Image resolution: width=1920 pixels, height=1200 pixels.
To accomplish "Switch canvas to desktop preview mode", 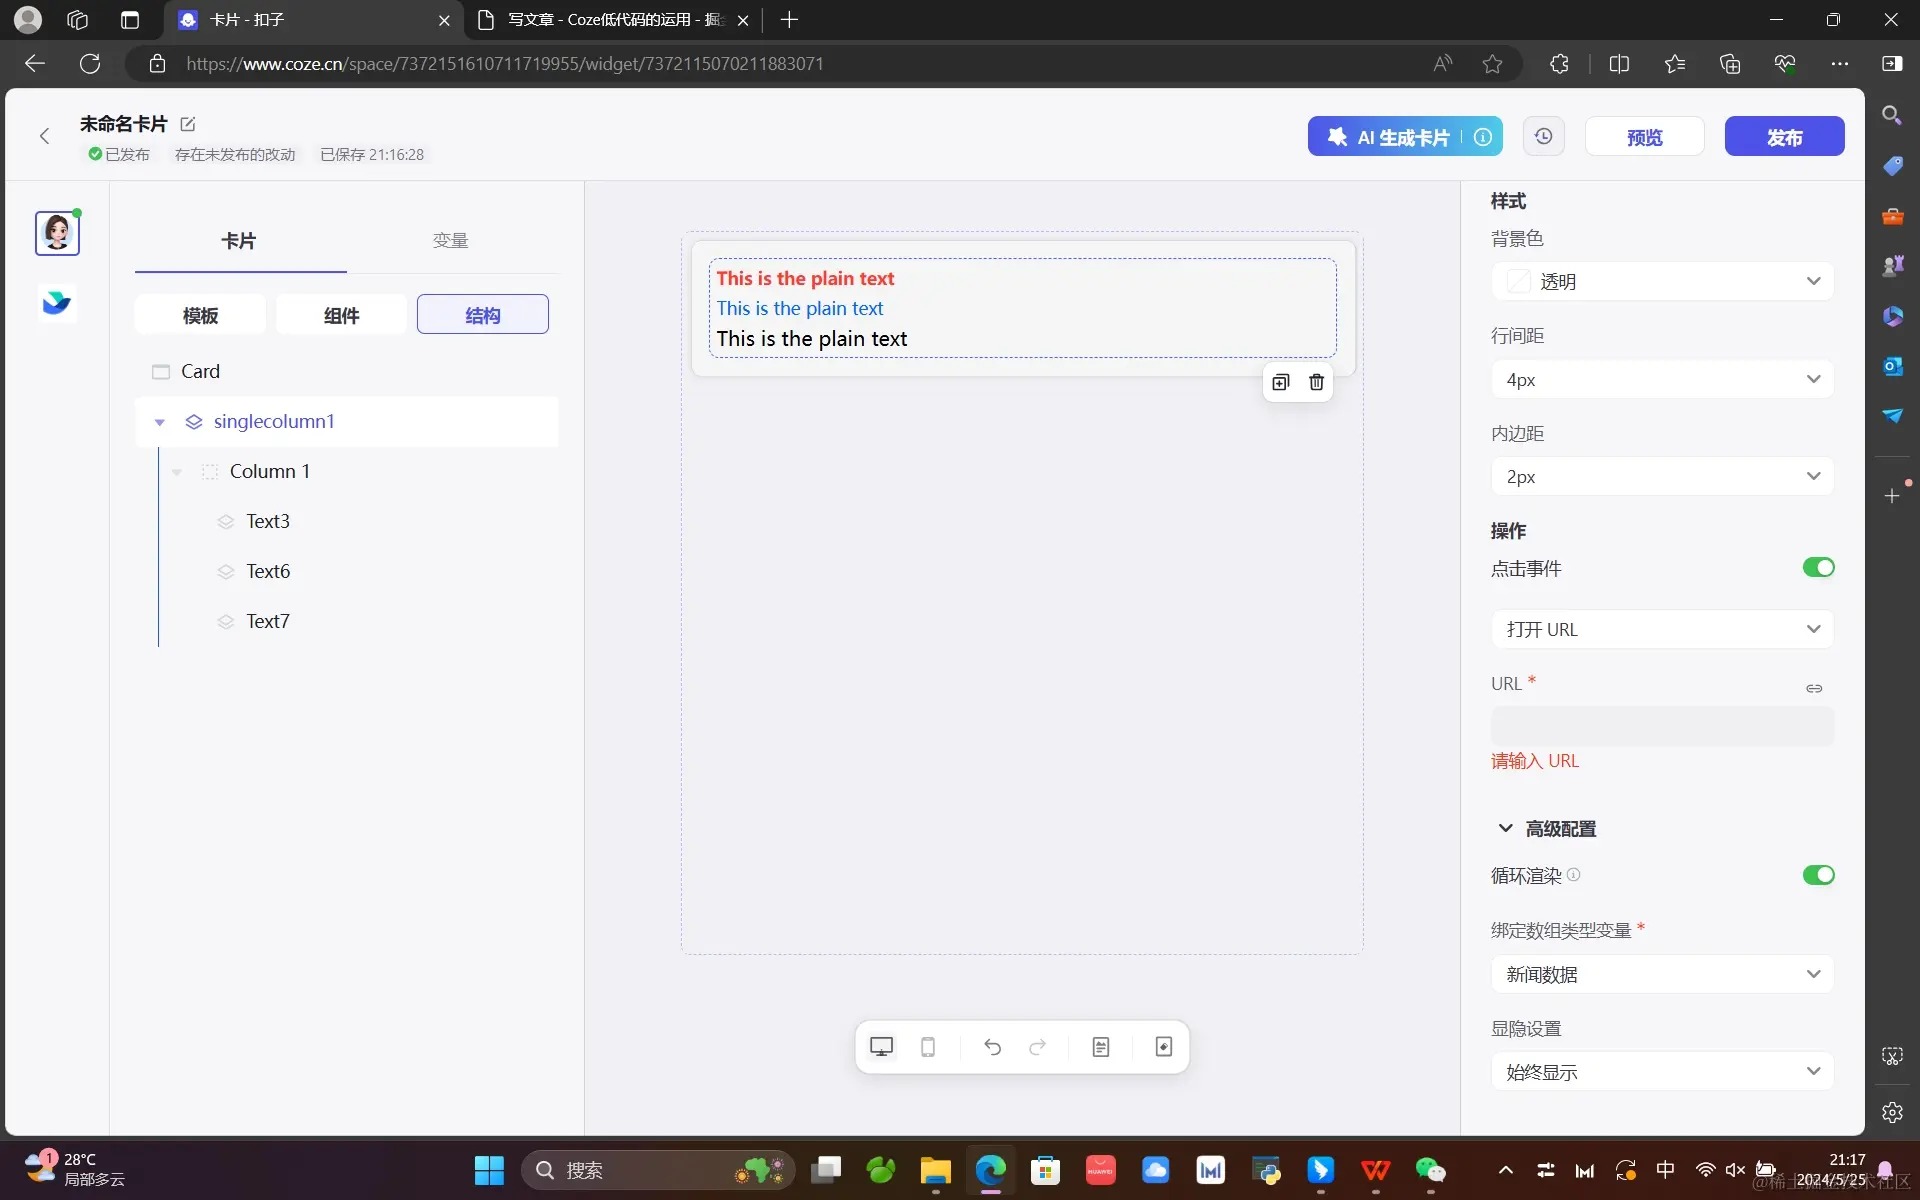I will (881, 1047).
